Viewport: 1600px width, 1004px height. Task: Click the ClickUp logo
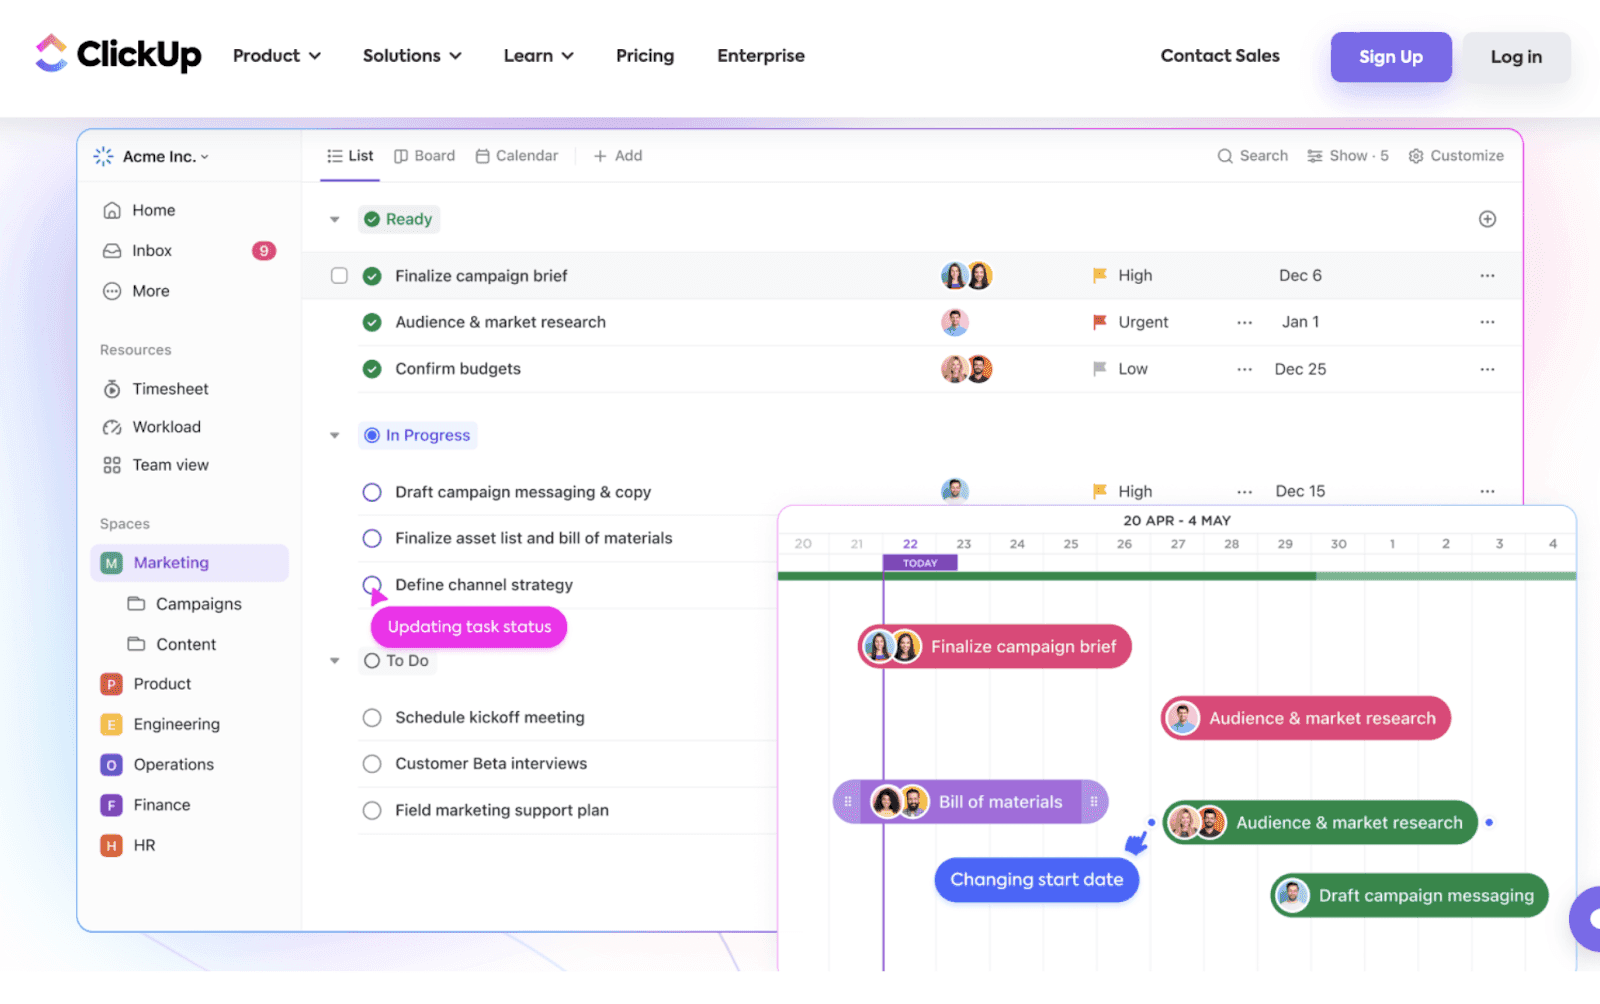point(118,54)
